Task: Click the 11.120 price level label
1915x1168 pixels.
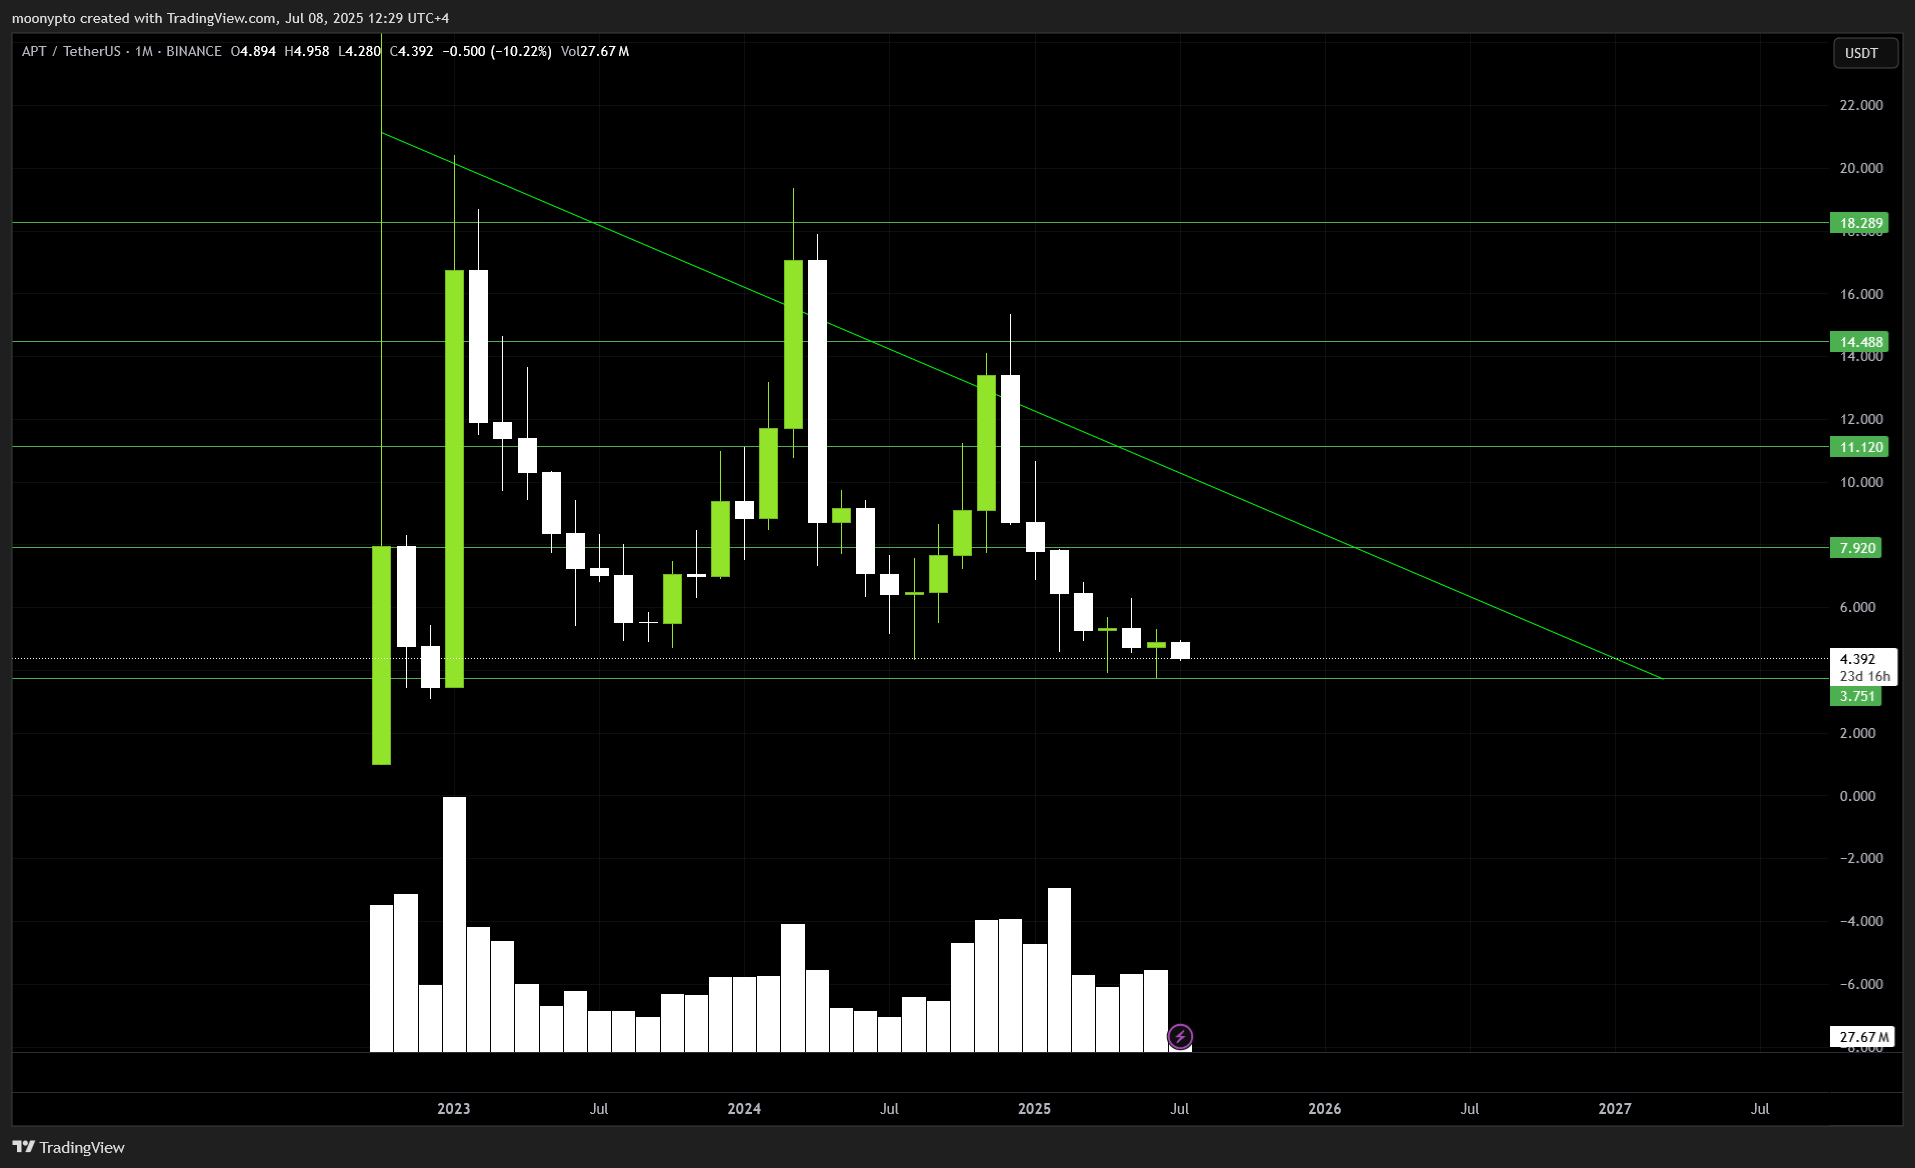Action: (1859, 447)
